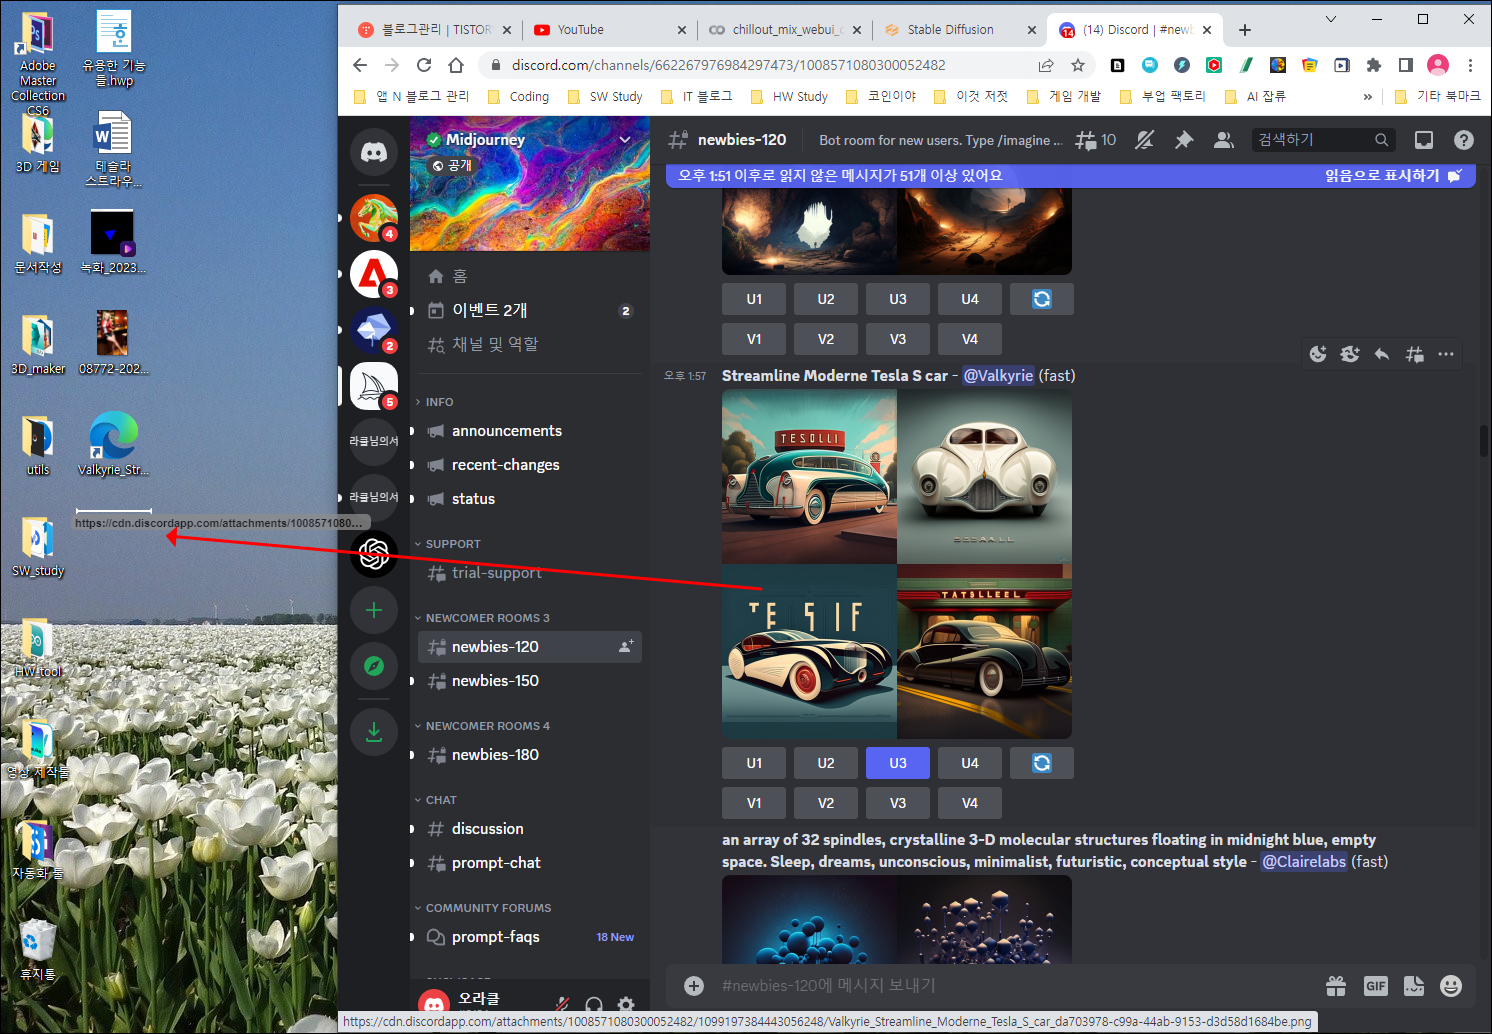Open the Midjourney sailboat server icon
The width and height of the screenshot is (1492, 1034).
pyautogui.click(x=374, y=386)
